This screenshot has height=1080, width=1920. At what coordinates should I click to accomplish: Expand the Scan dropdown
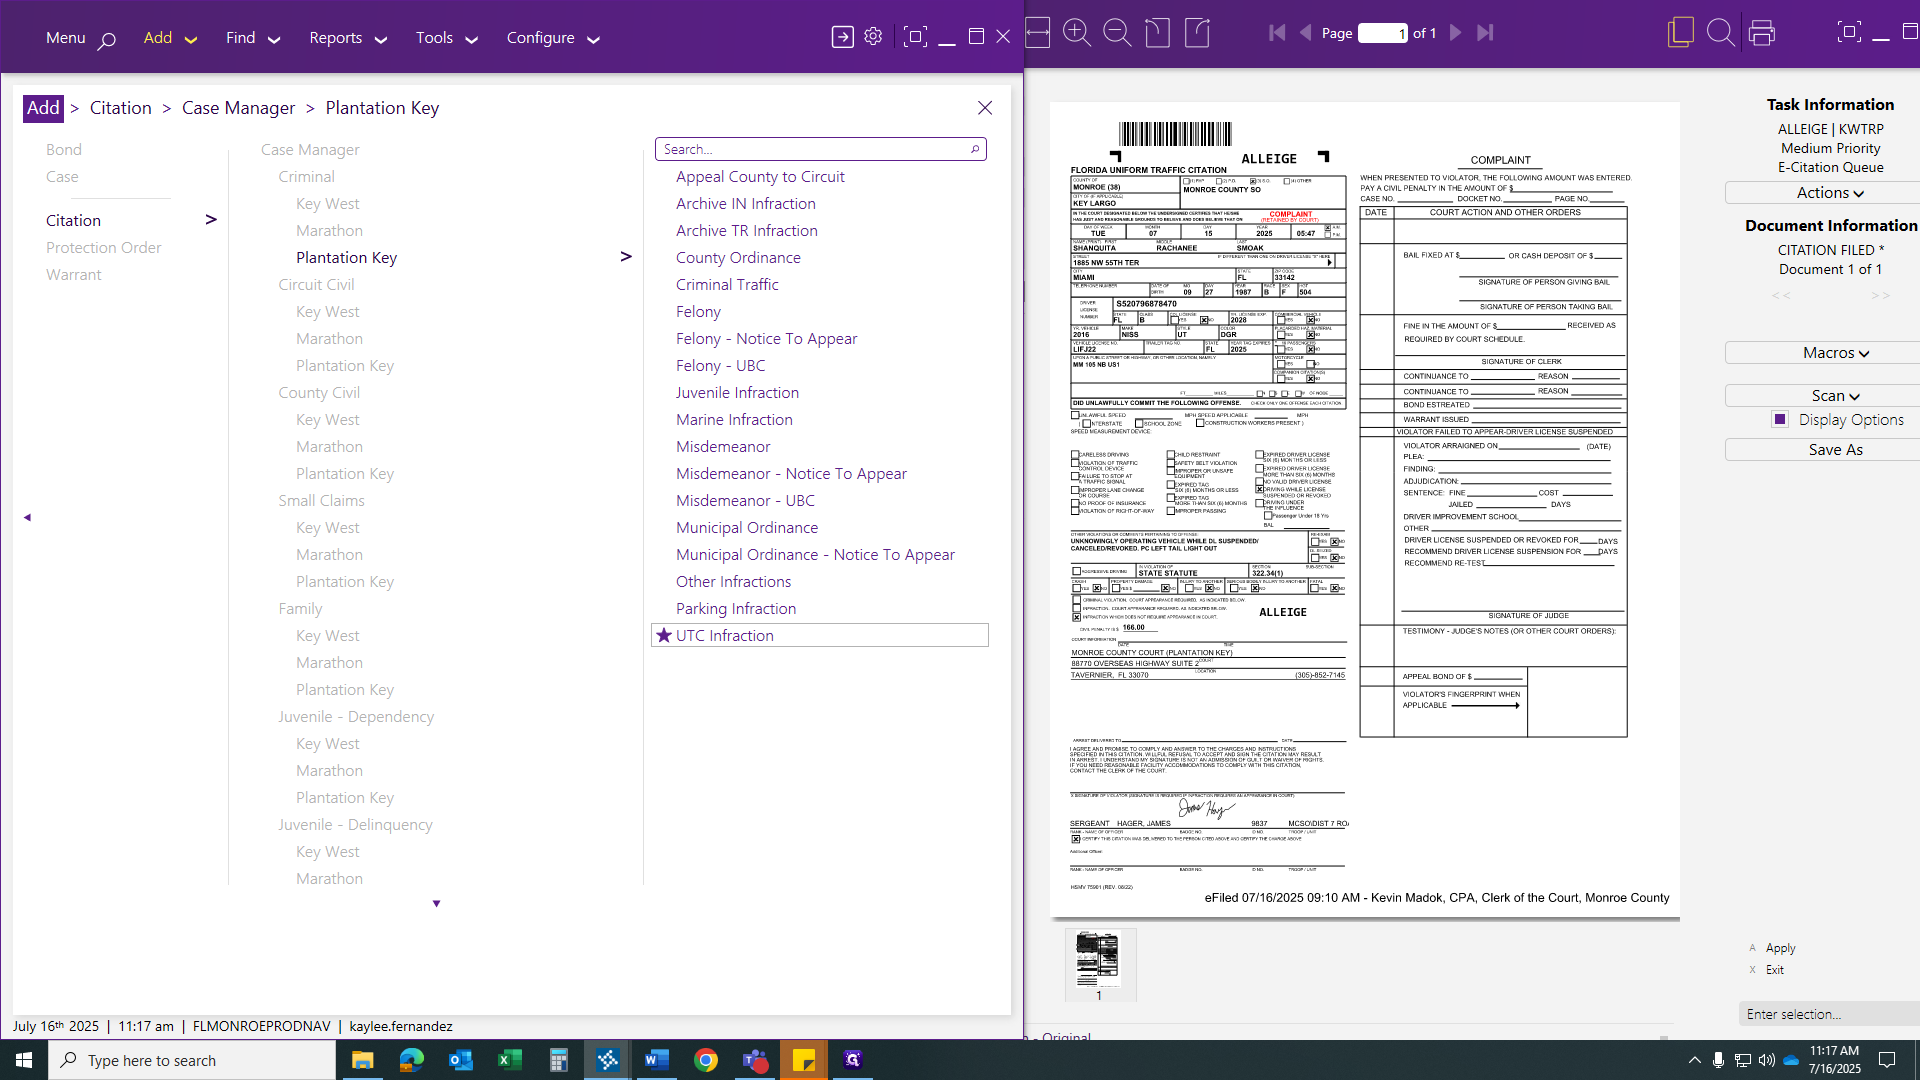pyautogui.click(x=1835, y=396)
